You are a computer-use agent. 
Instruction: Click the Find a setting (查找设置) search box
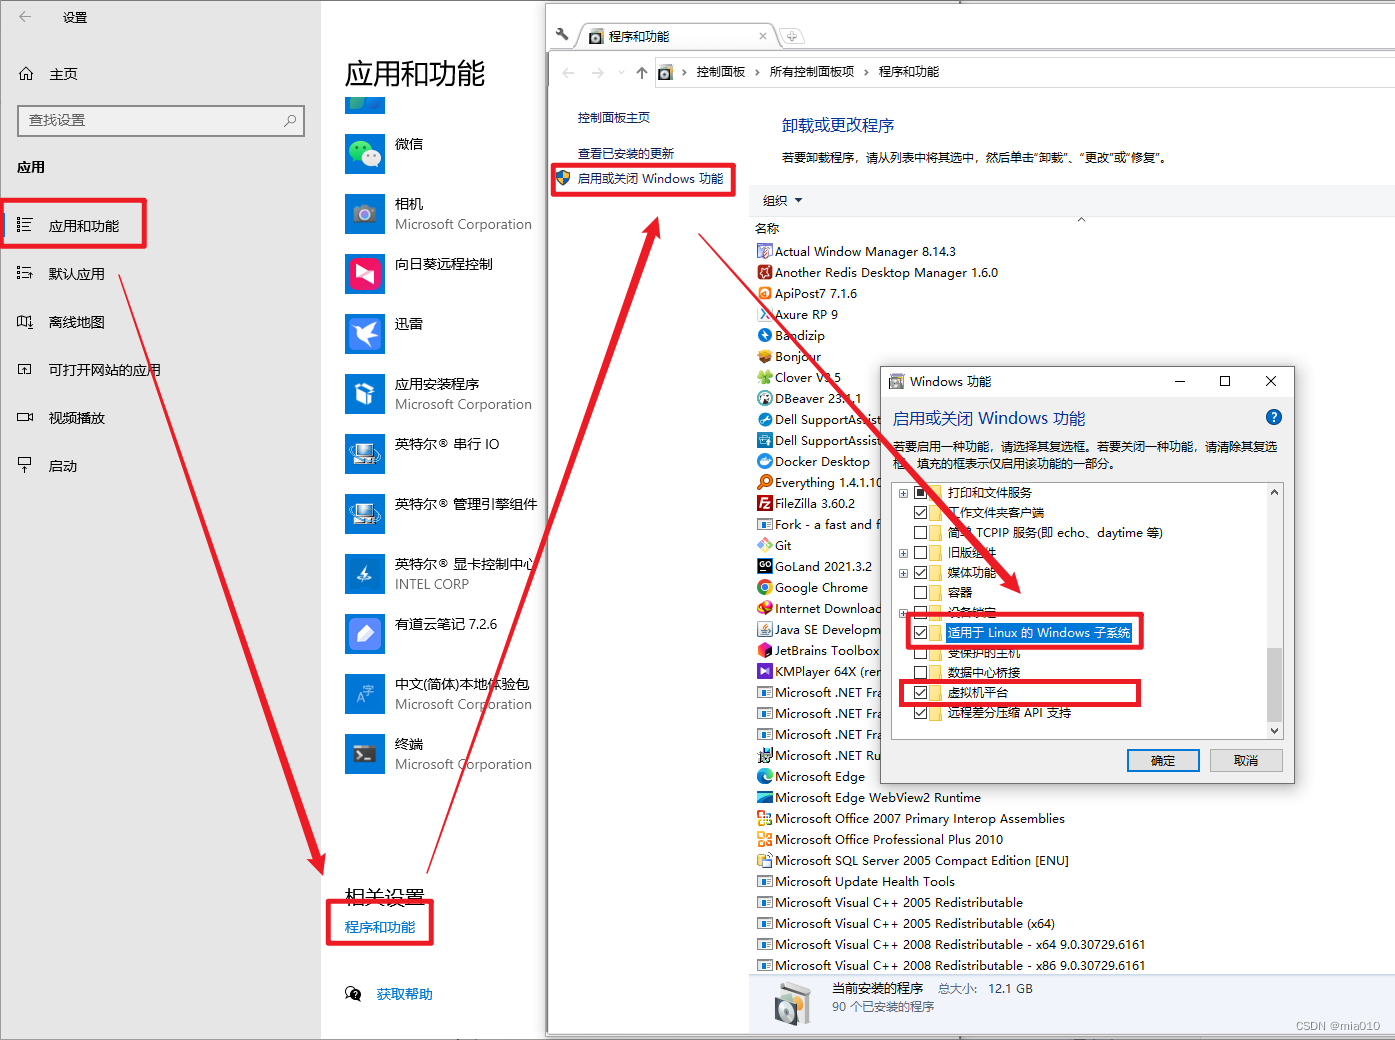pyautogui.click(x=161, y=120)
